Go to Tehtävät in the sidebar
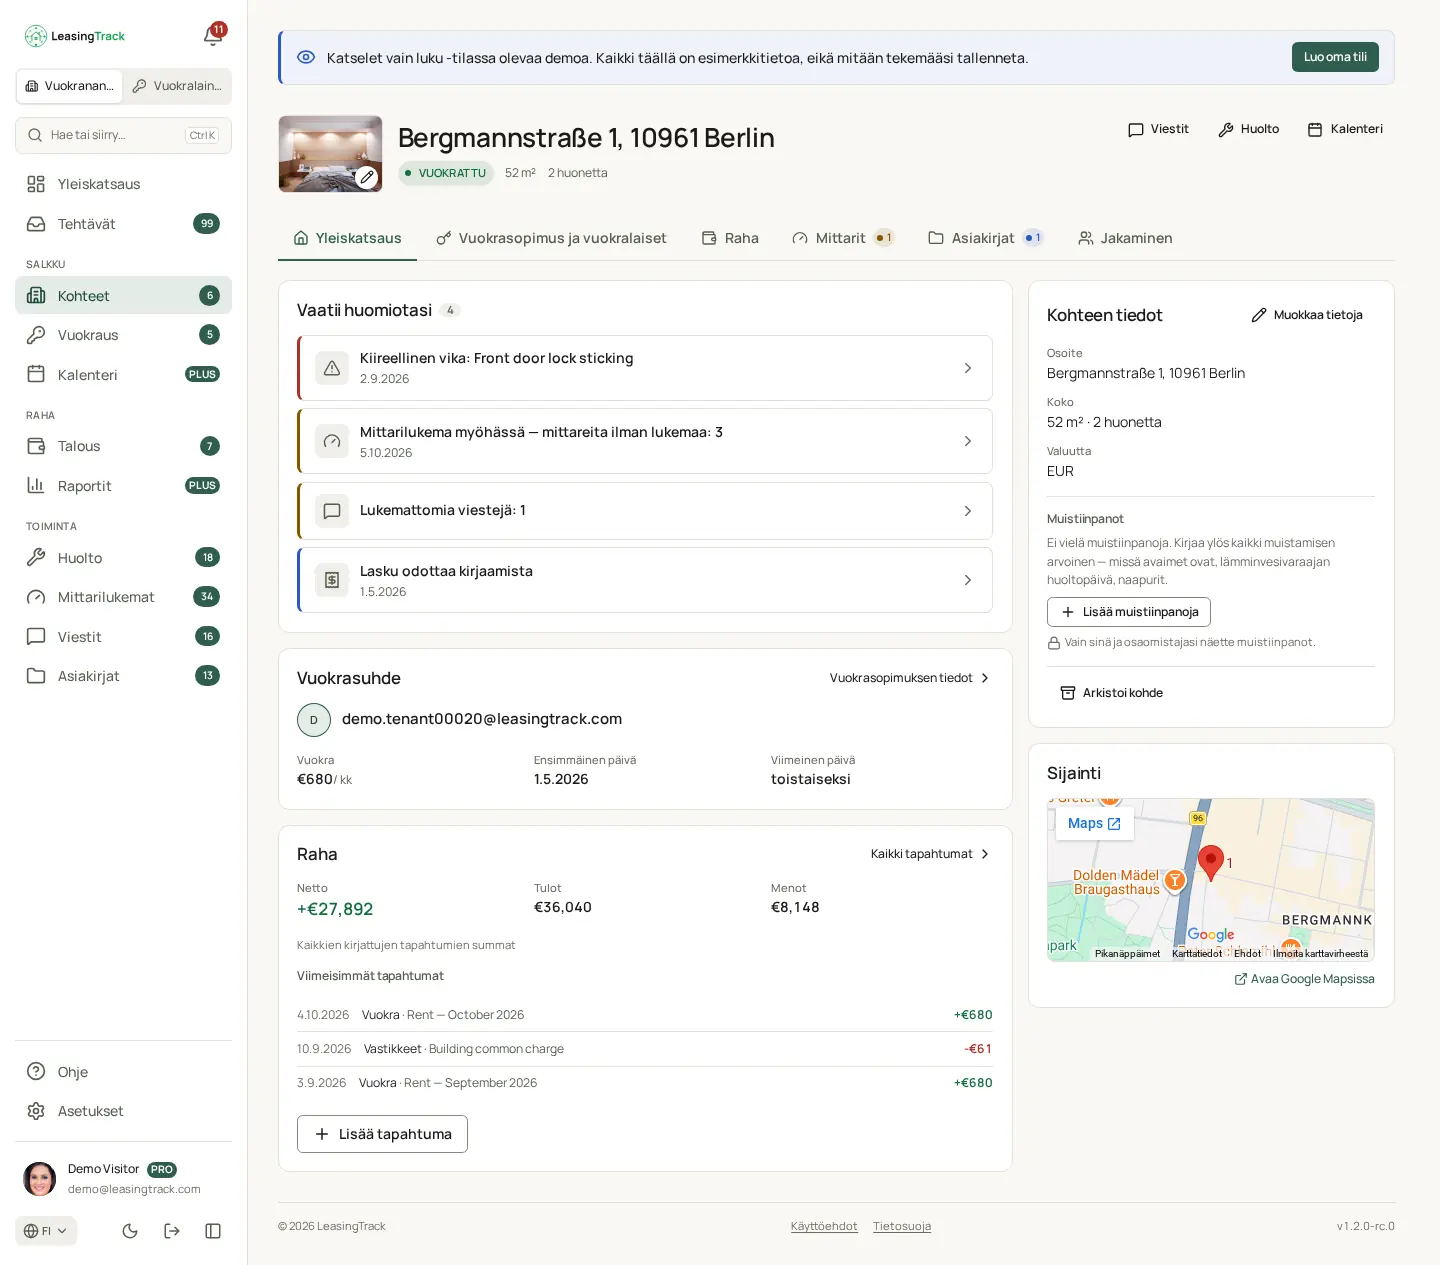Screen dimensions: 1440x1265 point(123,224)
